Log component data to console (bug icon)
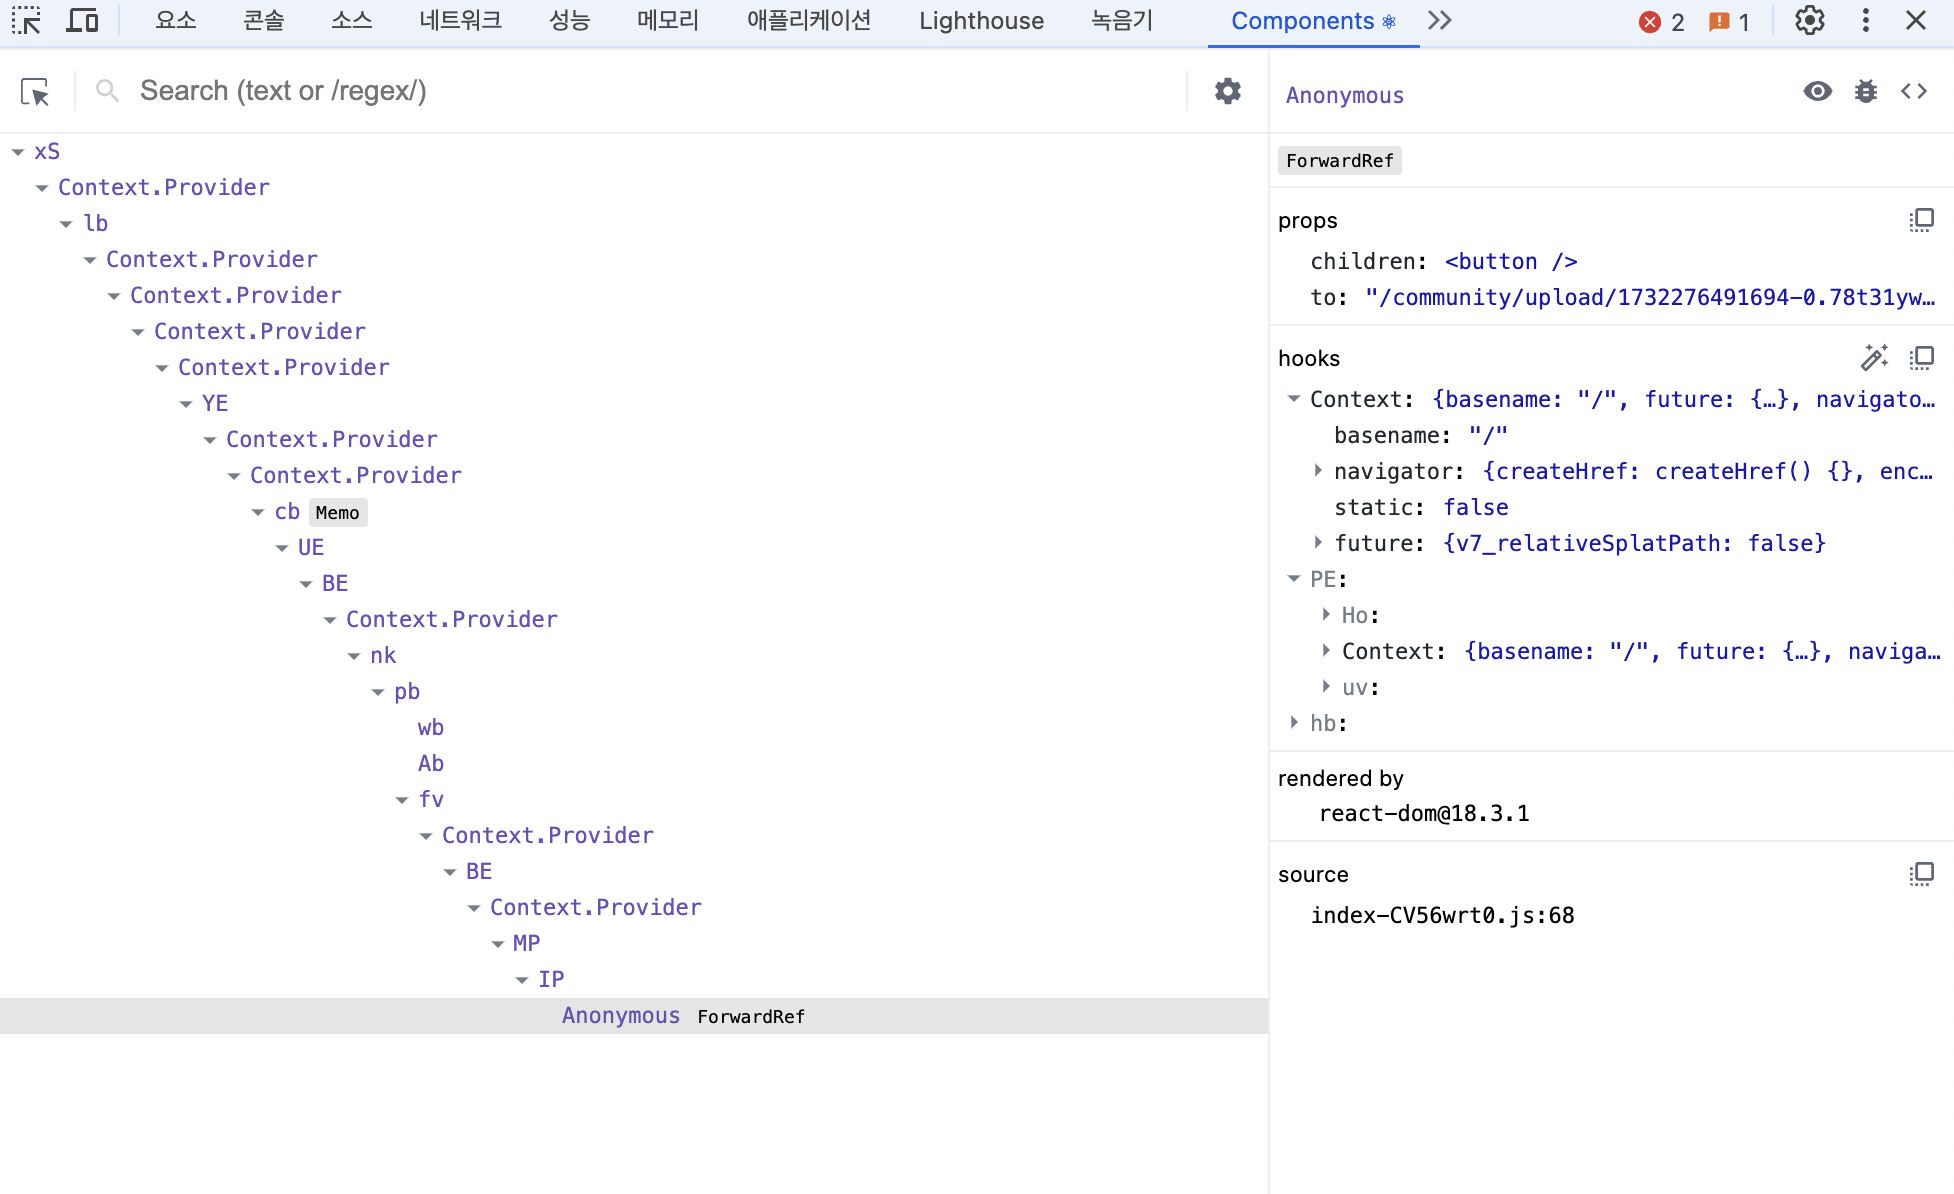The width and height of the screenshot is (1954, 1194). point(1865,92)
